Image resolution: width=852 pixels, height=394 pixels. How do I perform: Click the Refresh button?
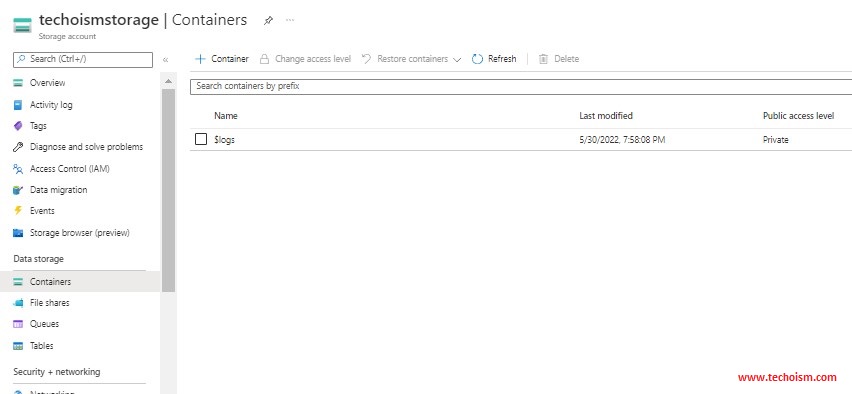494,59
